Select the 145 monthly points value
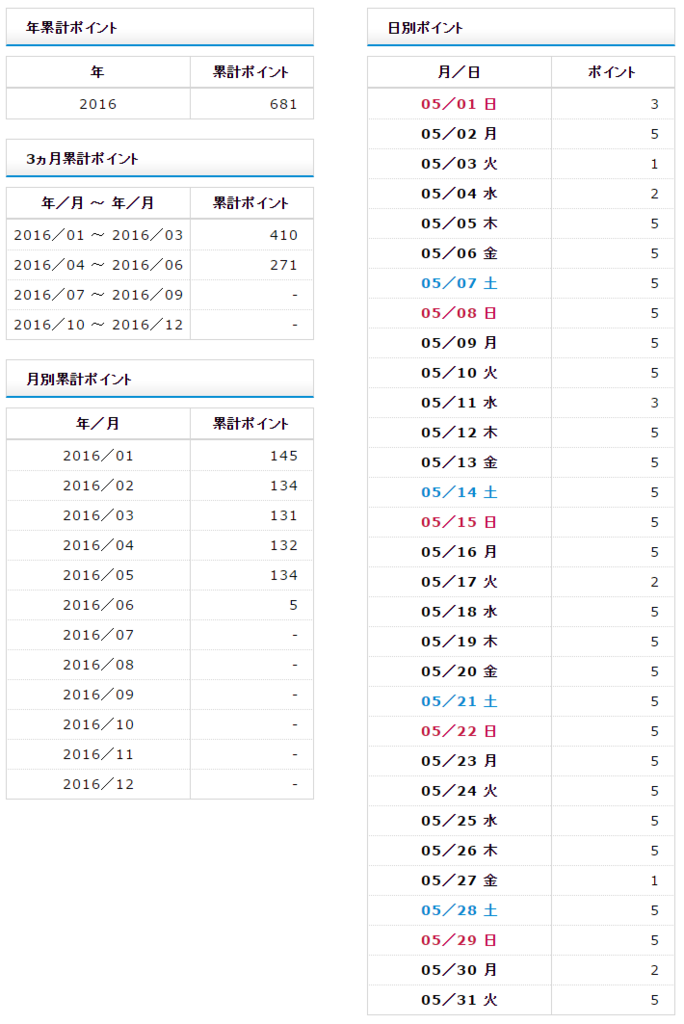Viewport: 684px width, 1024px height. pyautogui.click(x=284, y=456)
